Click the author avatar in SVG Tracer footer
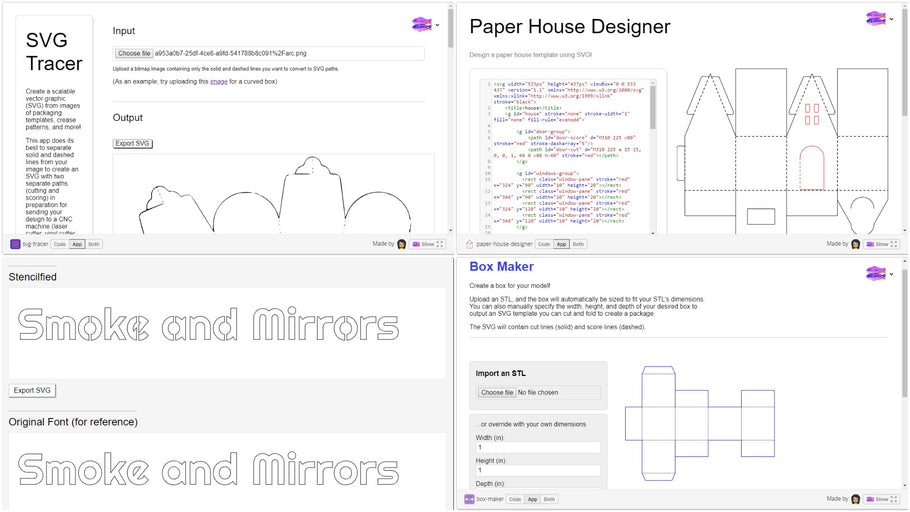This screenshot has height=512, width=910. [402, 244]
